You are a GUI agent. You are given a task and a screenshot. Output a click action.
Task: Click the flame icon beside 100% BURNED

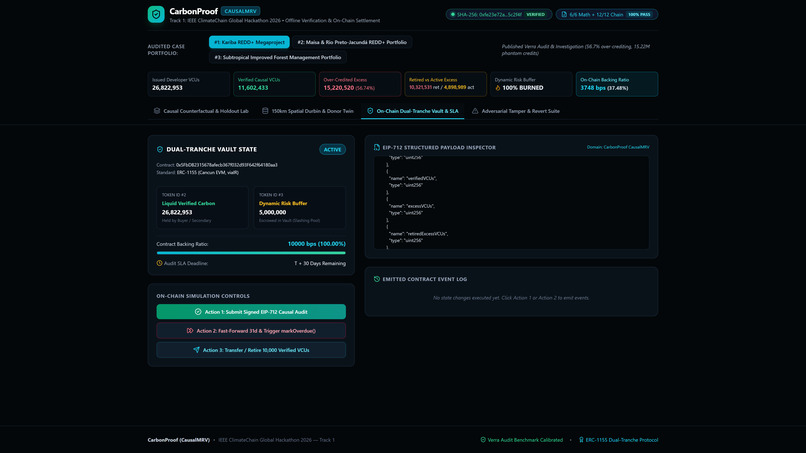pos(498,88)
